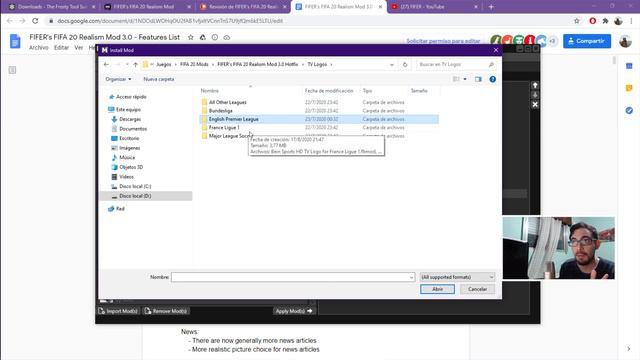Click the FIFER's FIFA 20 Realism Mod breadcrumb
The height and width of the screenshot is (360, 640).
[258, 64]
